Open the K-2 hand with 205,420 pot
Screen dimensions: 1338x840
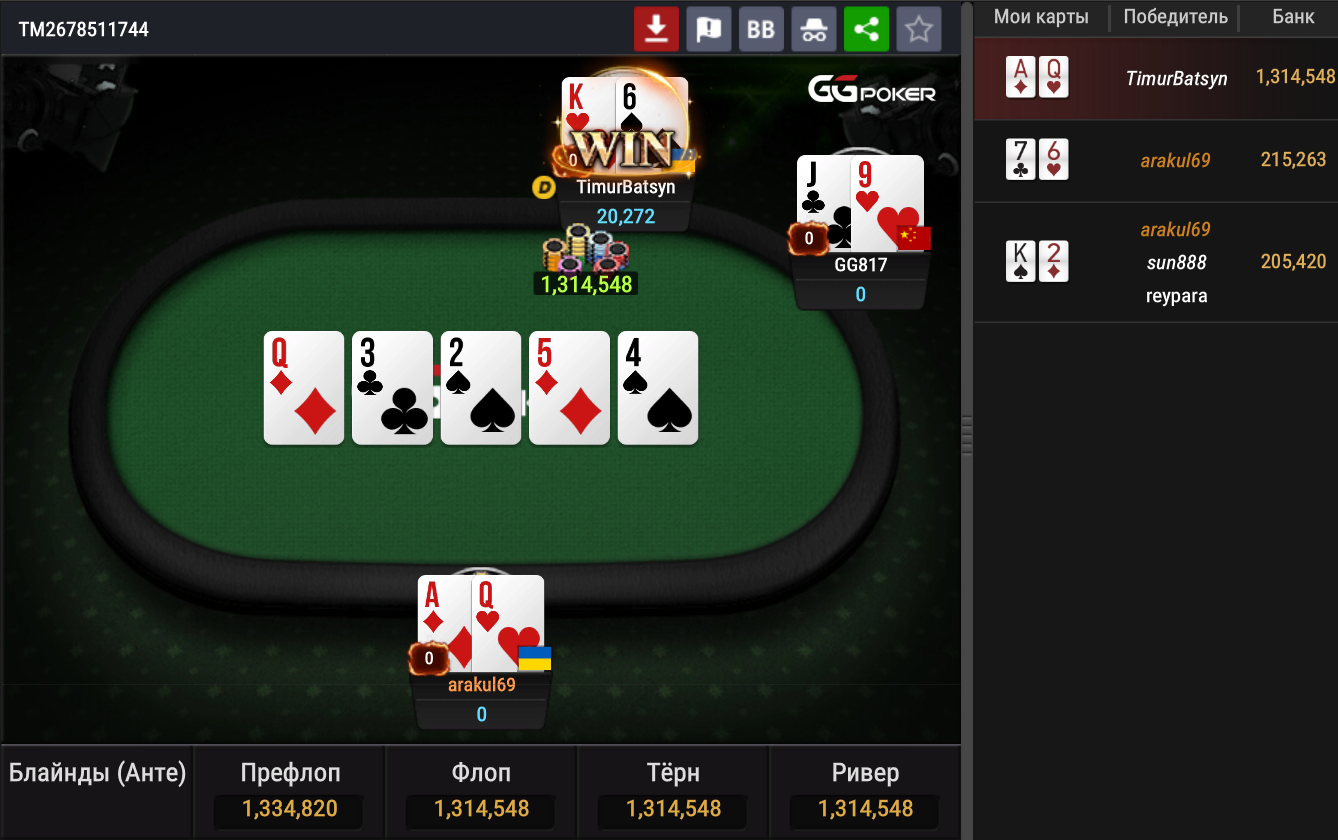click(x=1156, y=262)
